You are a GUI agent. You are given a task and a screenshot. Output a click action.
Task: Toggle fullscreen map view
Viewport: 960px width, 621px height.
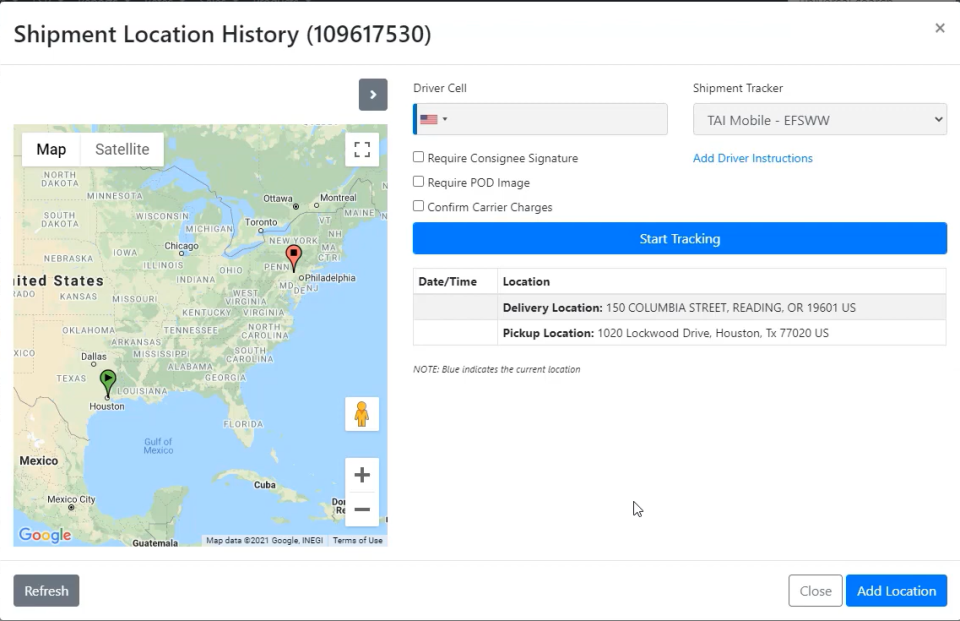coord(362,150)
